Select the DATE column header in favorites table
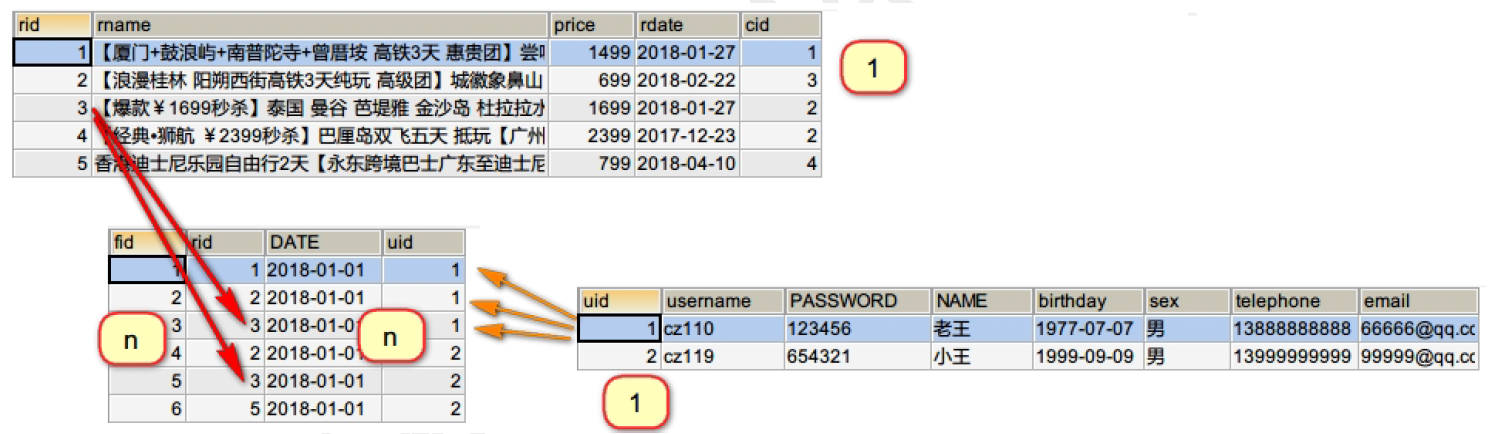Viewport: 1492px width, 434px height. [323, 242]
